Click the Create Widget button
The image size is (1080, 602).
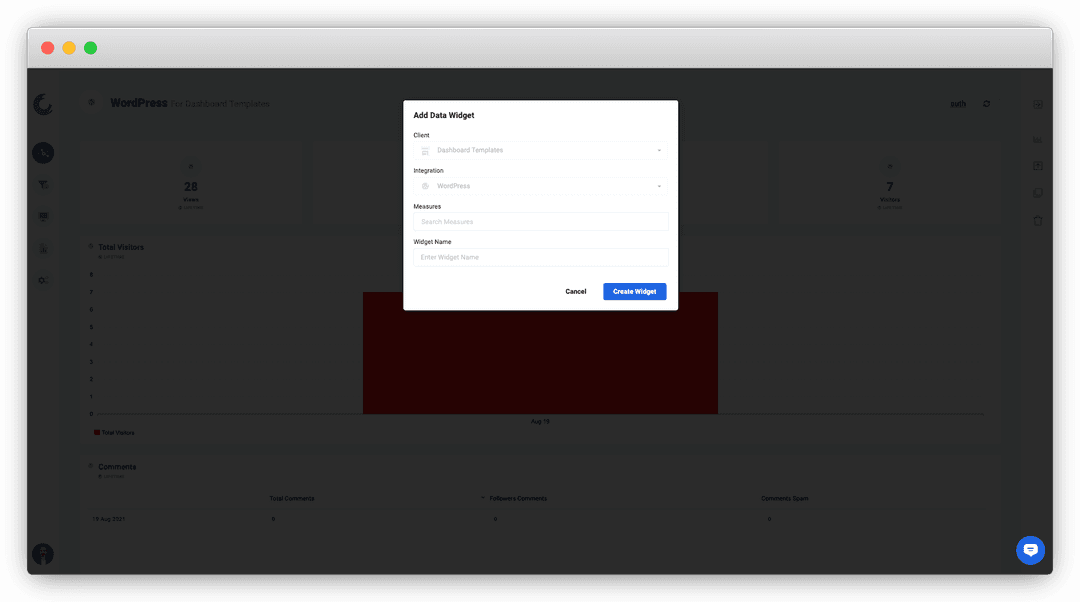(x=634, y=291)
